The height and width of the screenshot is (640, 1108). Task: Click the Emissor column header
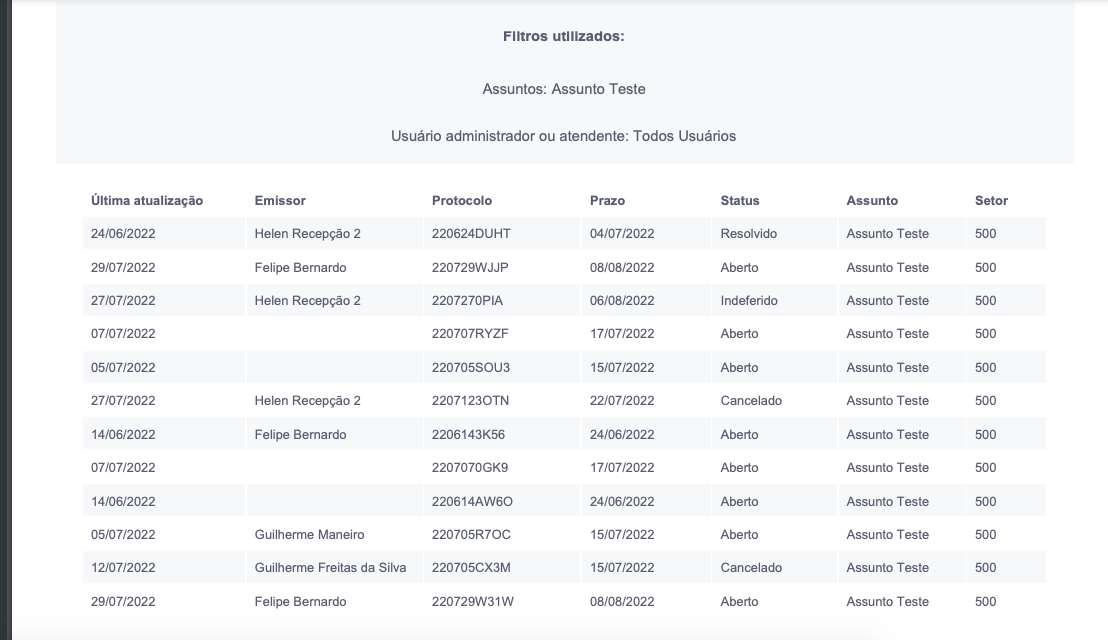(280, 201)
